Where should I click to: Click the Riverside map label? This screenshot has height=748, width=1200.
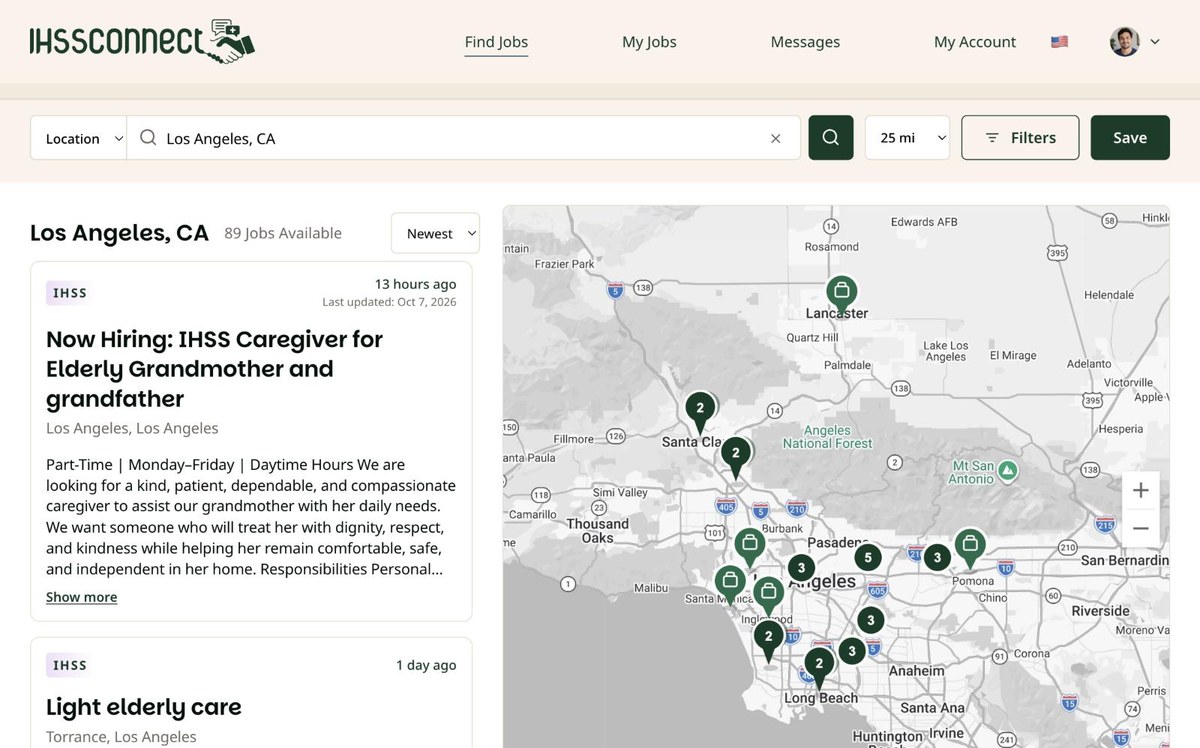1100,611
